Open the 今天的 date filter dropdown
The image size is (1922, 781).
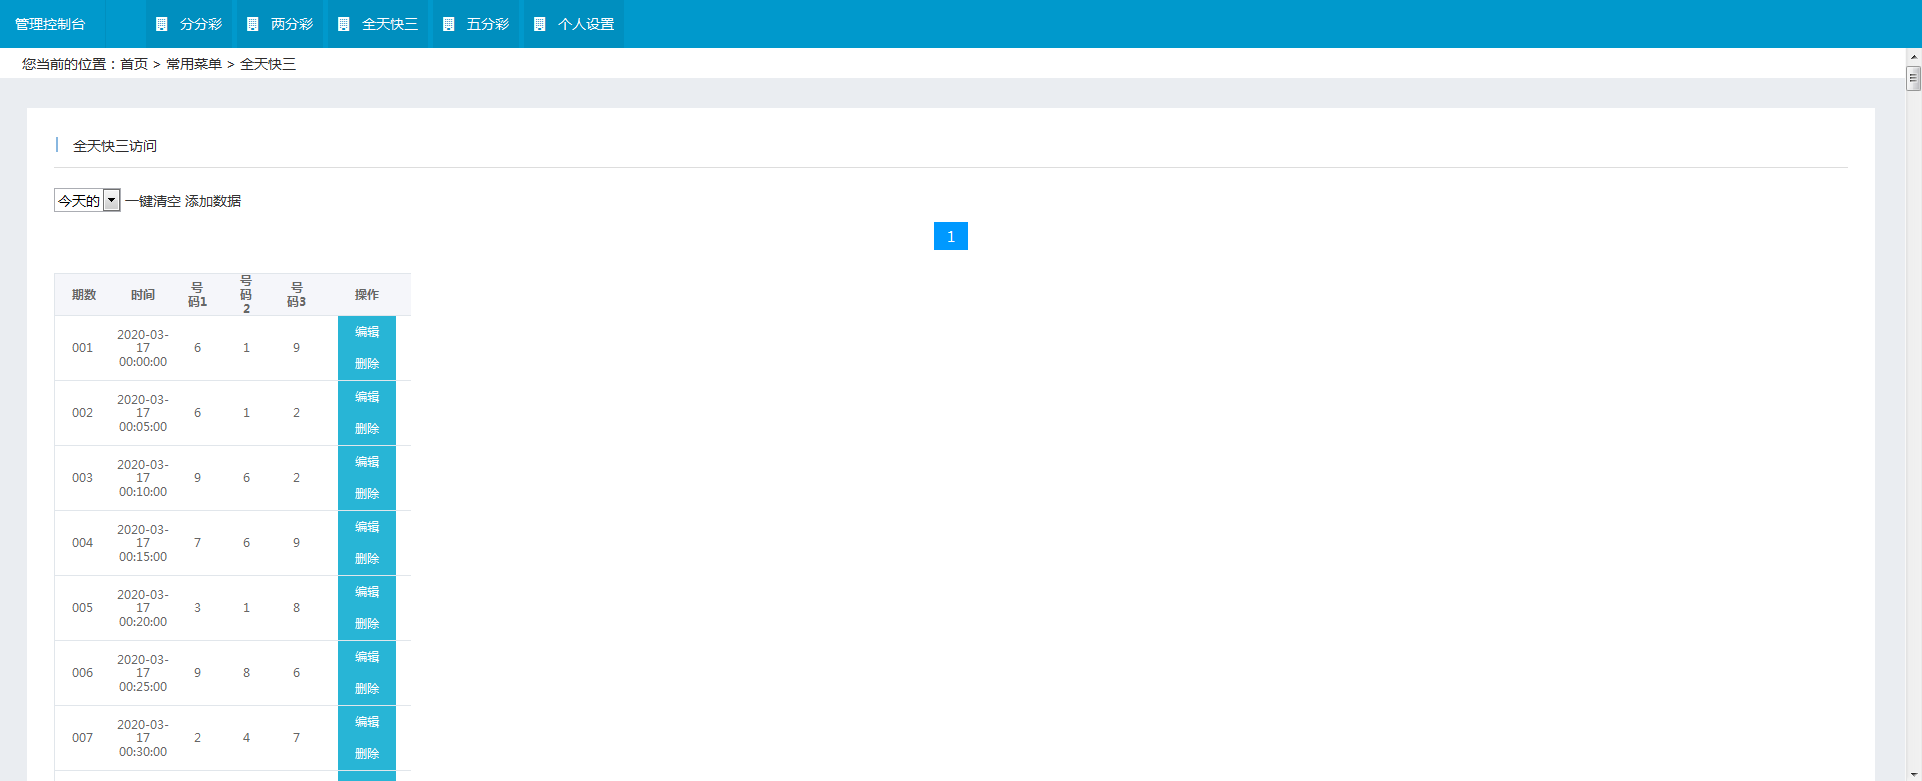87,201
